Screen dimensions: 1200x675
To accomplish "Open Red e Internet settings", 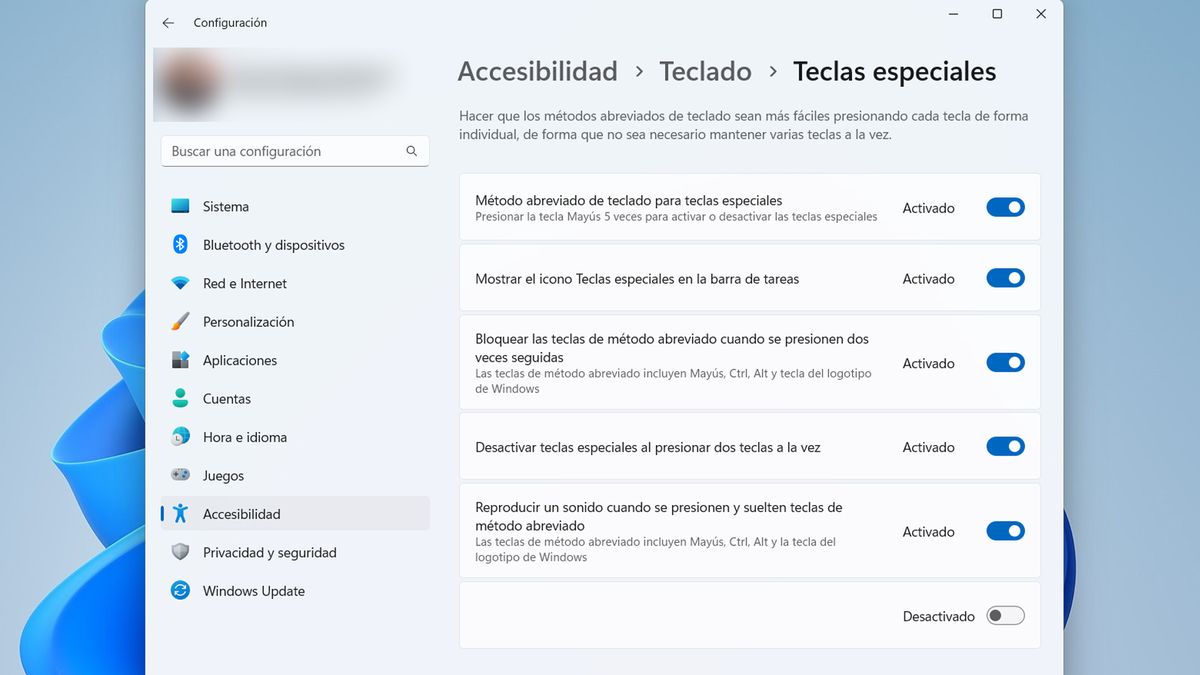I will [x=244, y=283].
